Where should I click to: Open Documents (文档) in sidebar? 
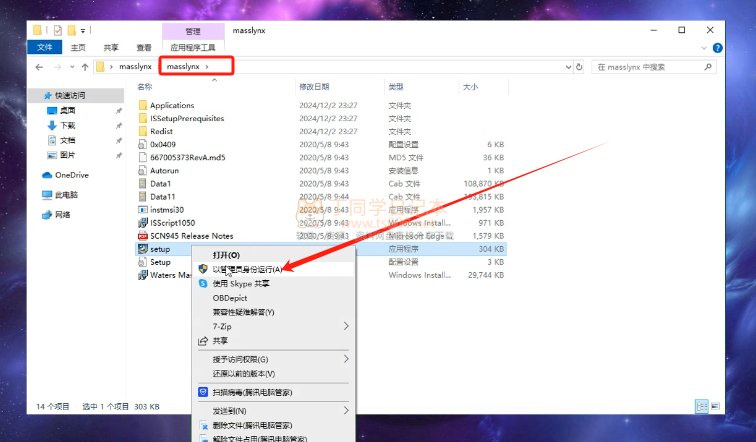(x=68, y=140)
